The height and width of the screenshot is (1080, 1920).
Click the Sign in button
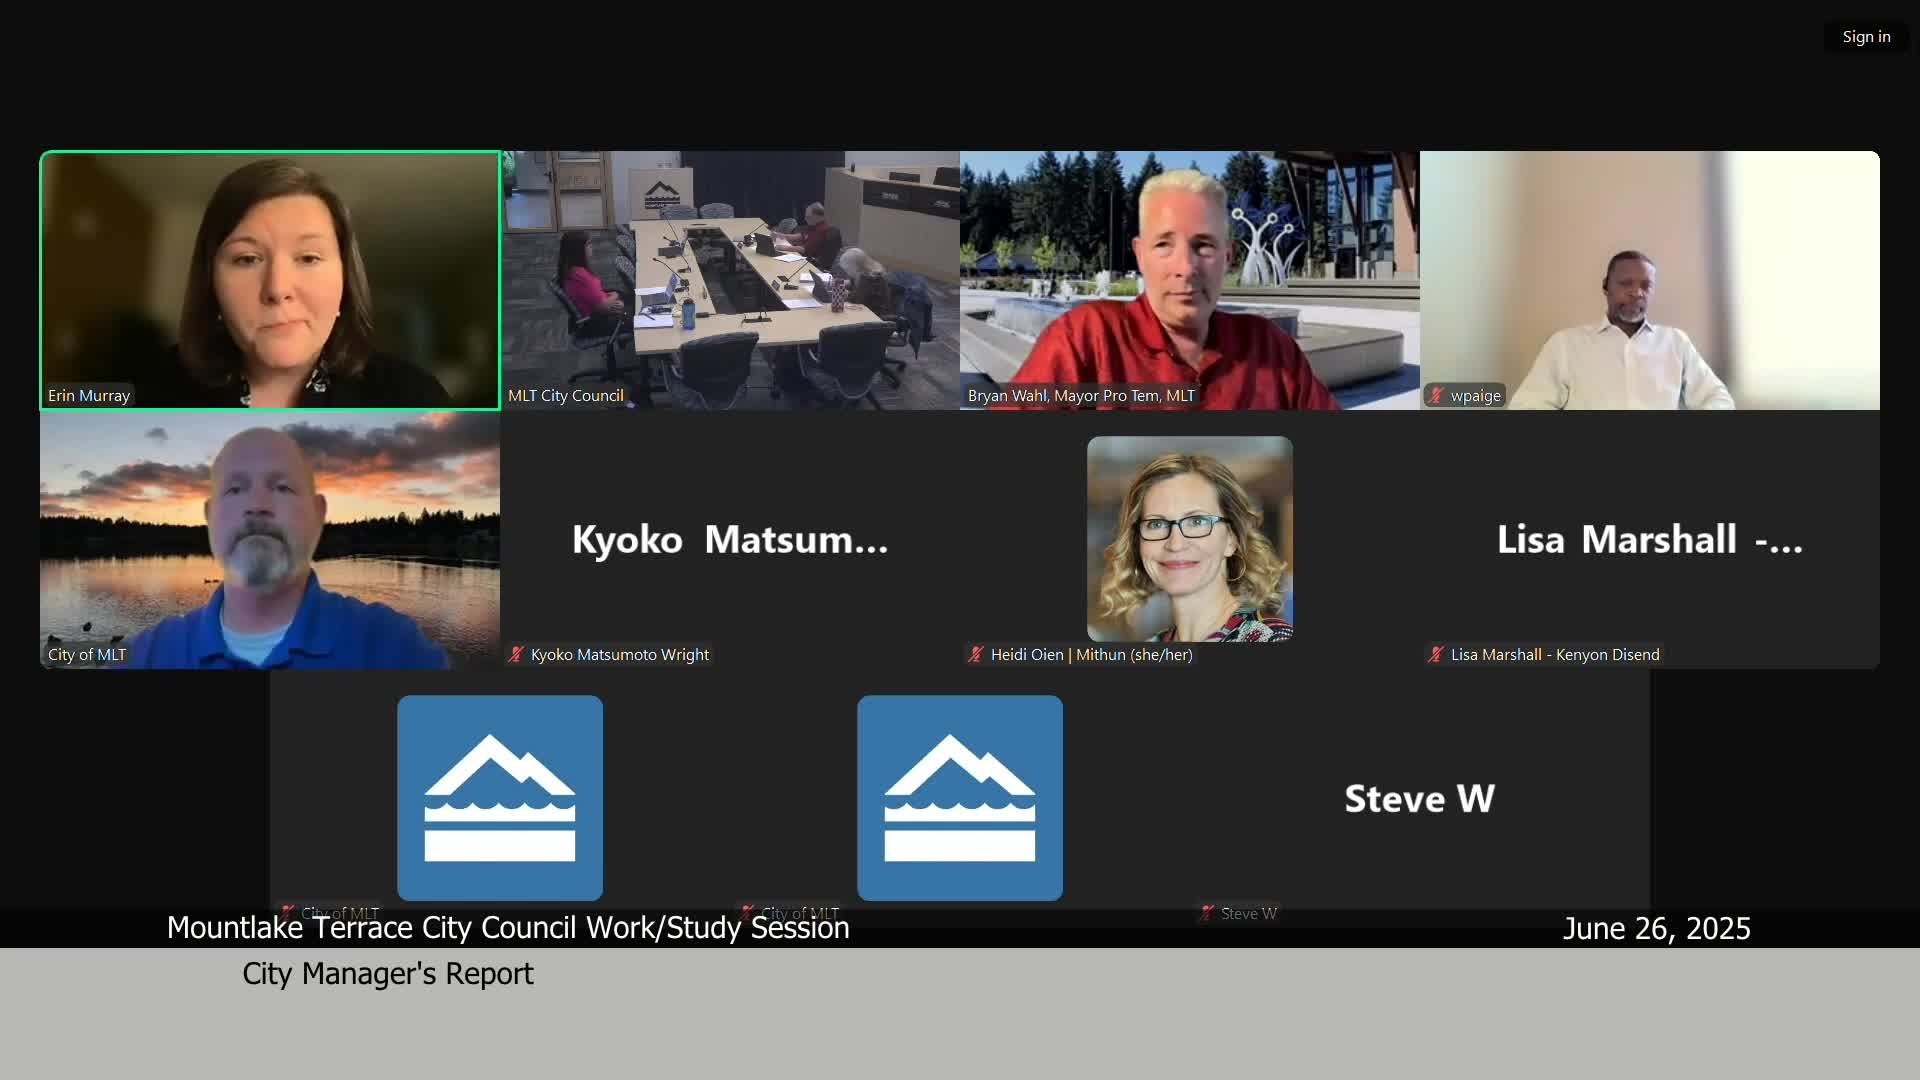click(x=1865, y=37)
